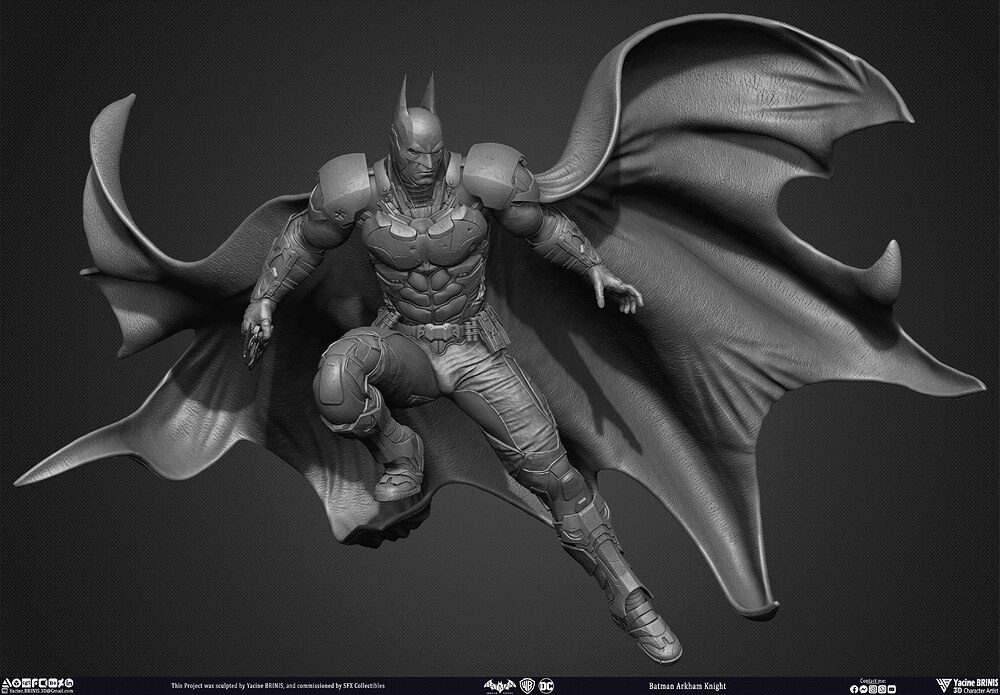Image resolution: width=1000 pixels, height=695 pixels.
Task: Open the ArtStation icon in footer
Action: 6,683
